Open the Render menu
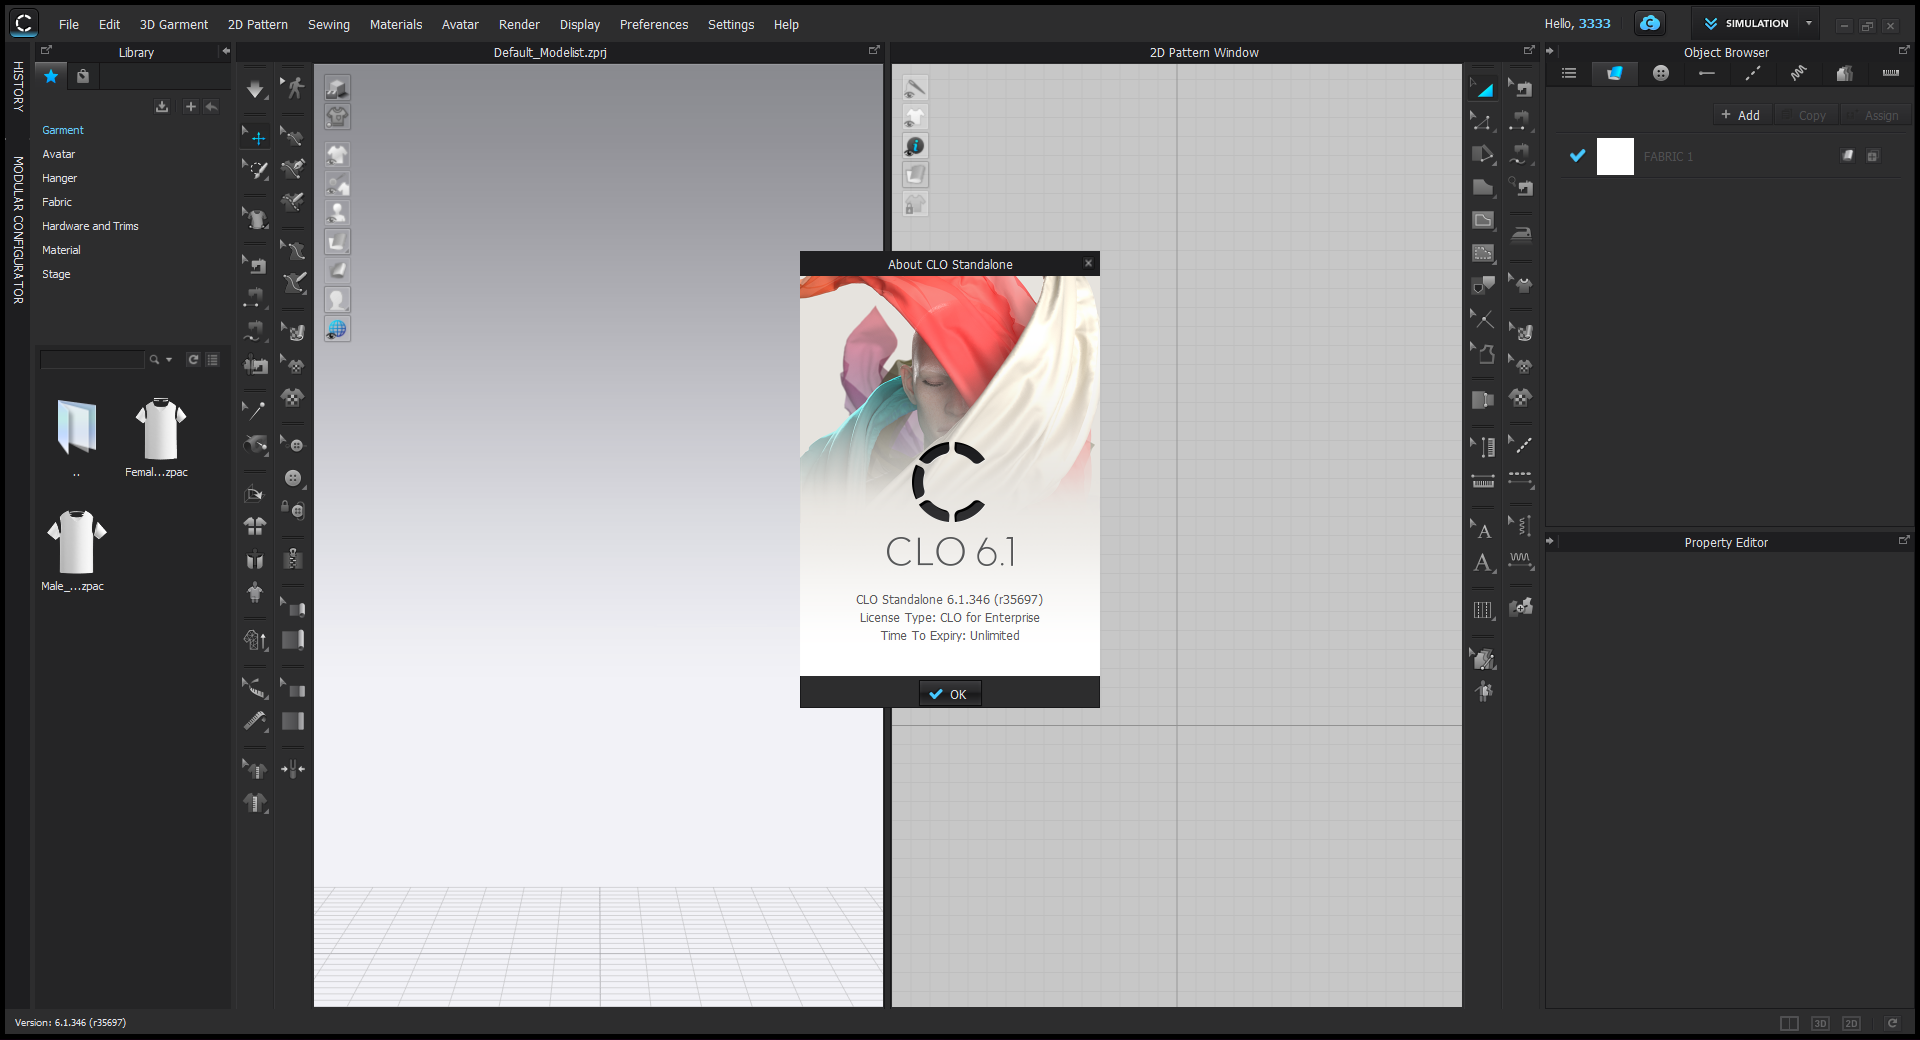 519,24
